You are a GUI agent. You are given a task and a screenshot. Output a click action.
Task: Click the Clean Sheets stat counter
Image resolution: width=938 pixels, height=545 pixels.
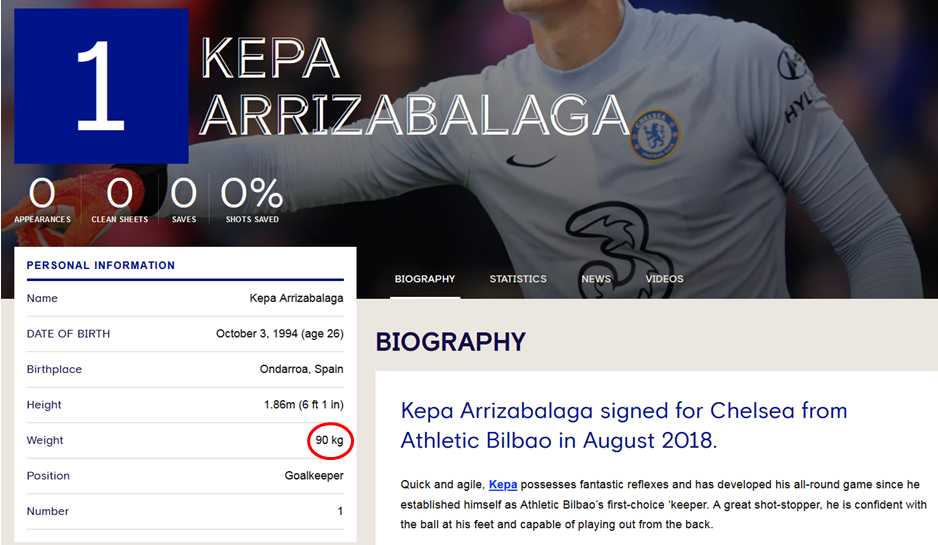[120, 200]
